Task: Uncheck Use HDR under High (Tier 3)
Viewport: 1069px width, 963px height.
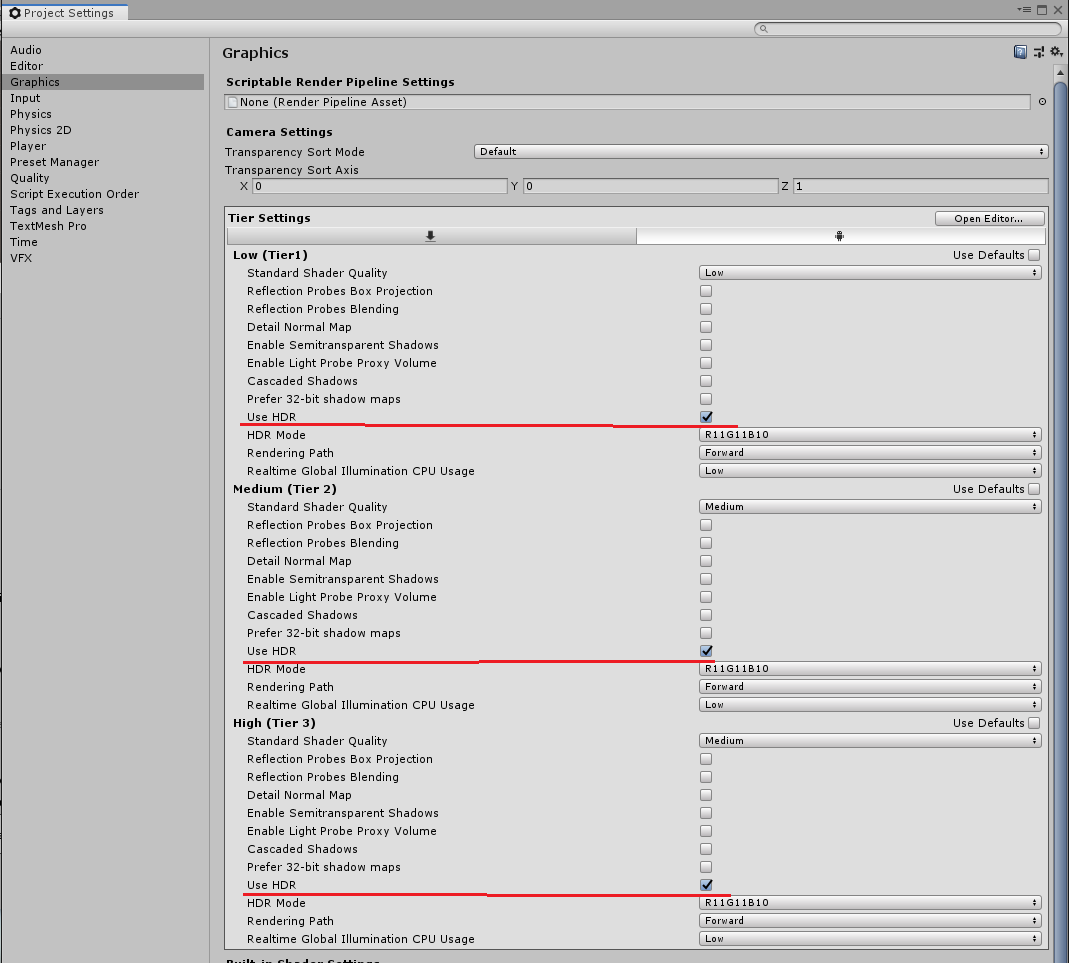Action: 706,885
